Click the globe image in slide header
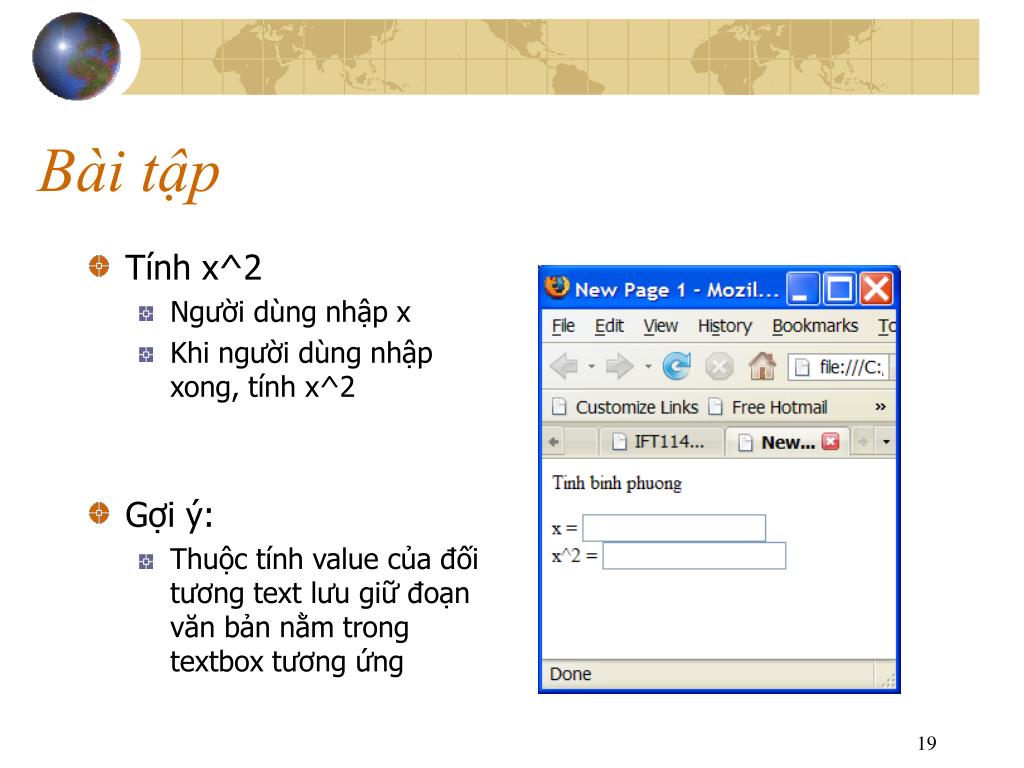This screenshot has height=768, width=1024. [76, 56]
